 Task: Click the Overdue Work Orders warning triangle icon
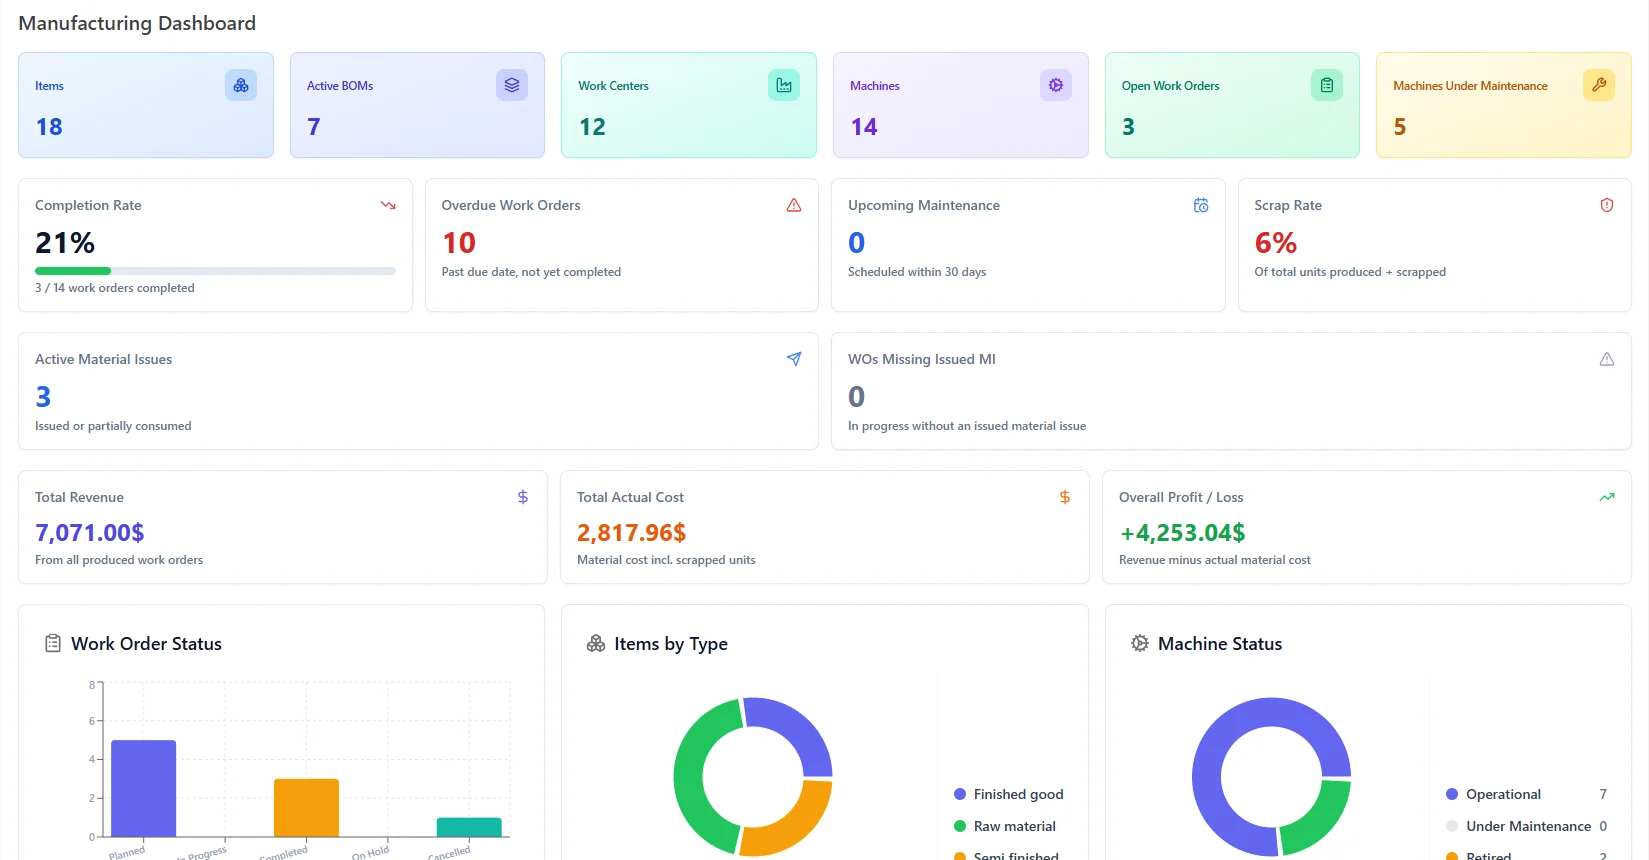click(794, 205)
